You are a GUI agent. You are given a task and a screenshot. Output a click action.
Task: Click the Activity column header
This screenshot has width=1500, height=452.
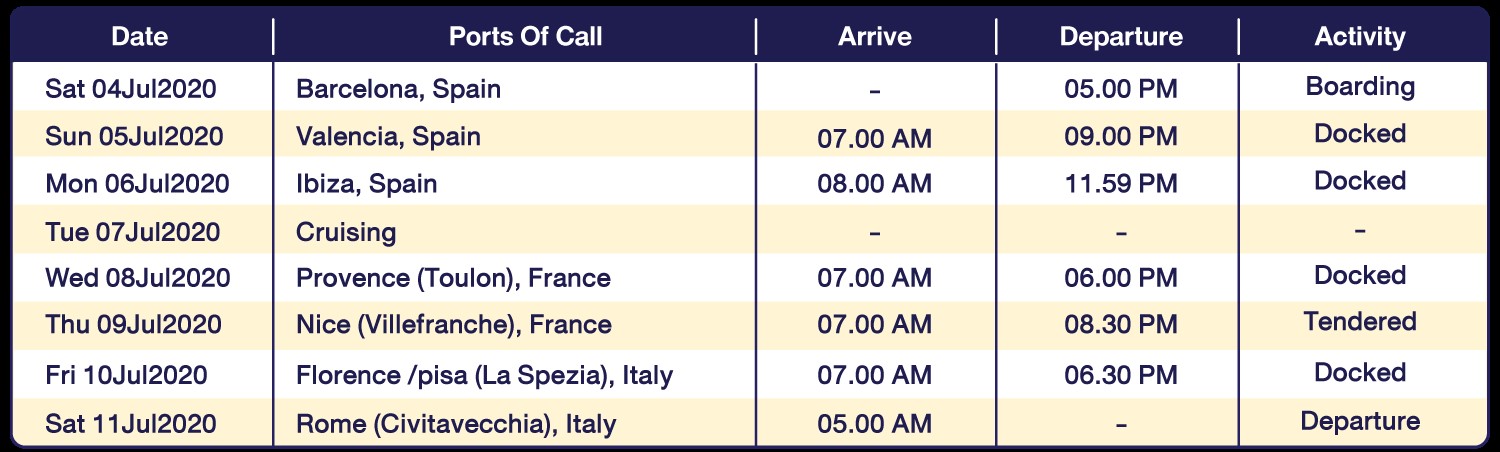pyautogui.click(x=1360, y=37)
